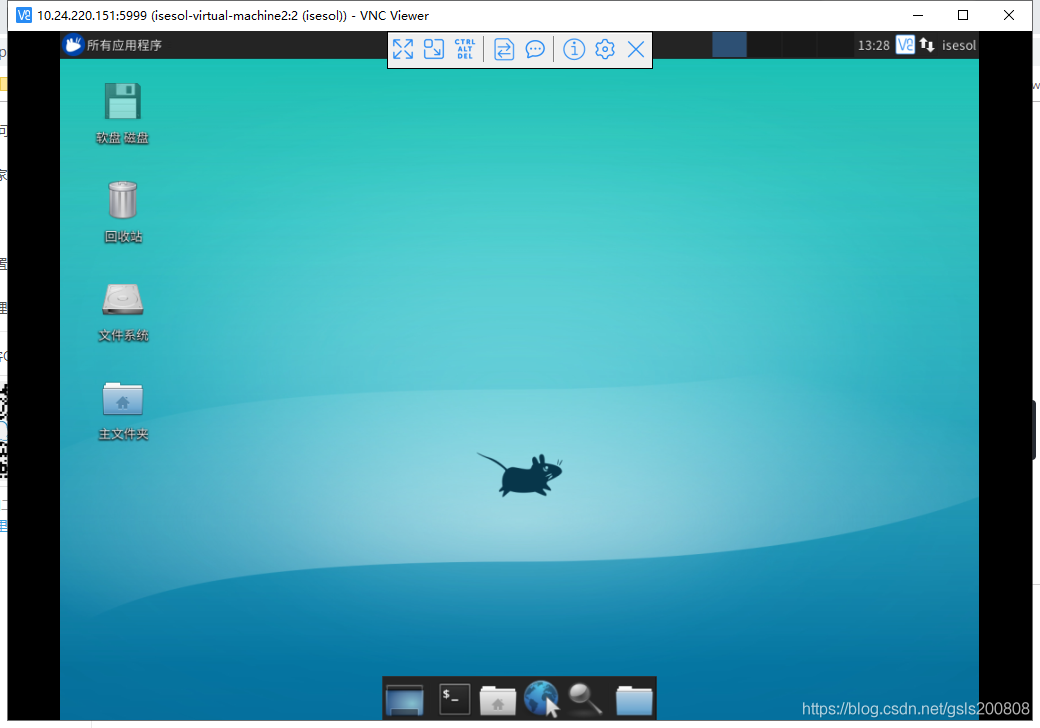This screenshot has height=728, width=1040.
Task: Open the 所有应用程序 applications menu
Action: coord(113,45)
